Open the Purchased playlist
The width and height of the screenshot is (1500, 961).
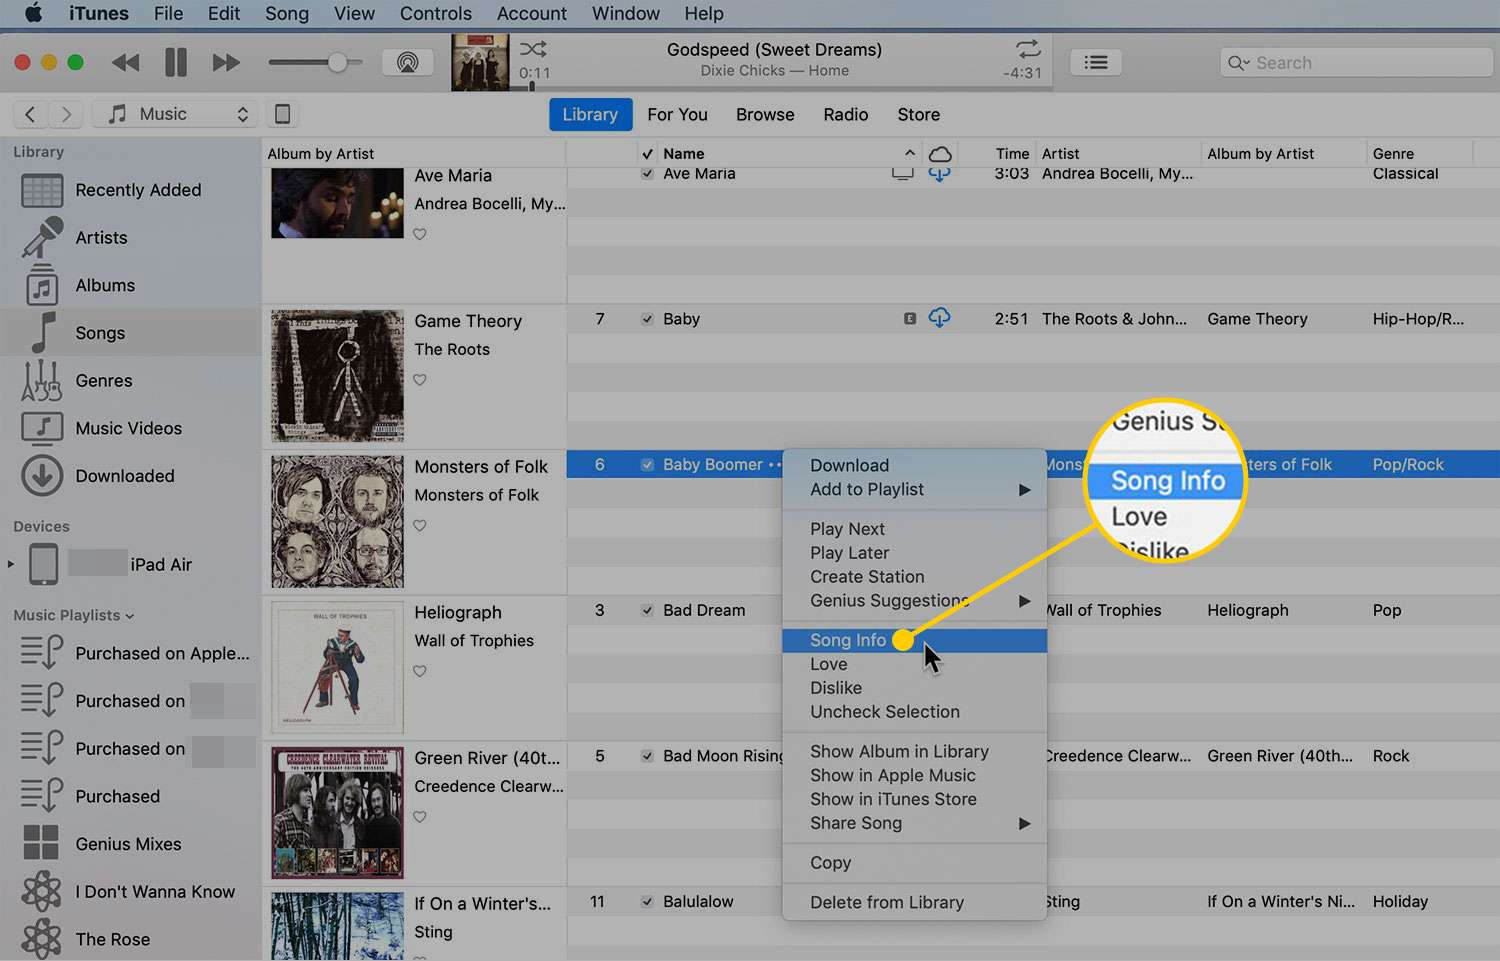(130, 796)
